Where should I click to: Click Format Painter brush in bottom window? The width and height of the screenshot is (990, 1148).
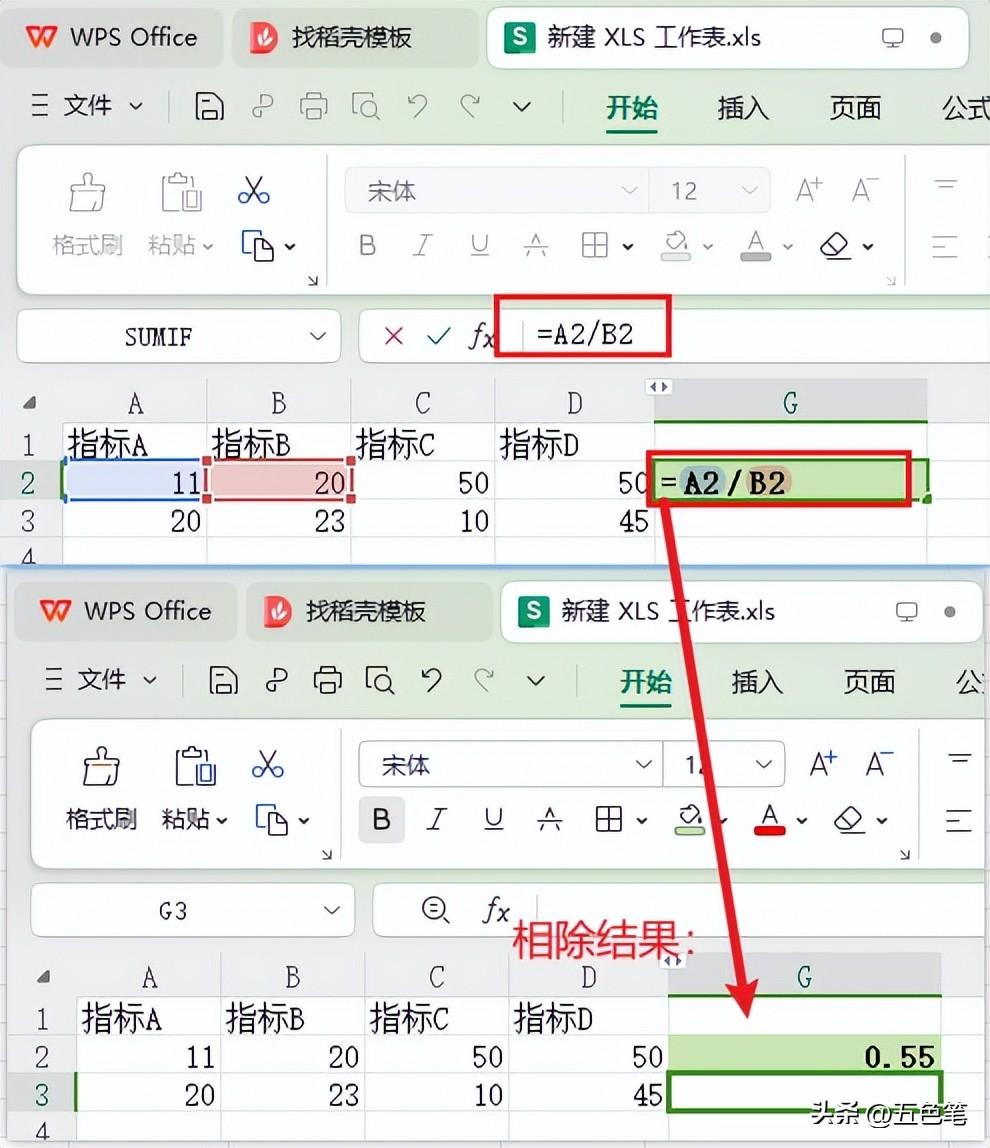click(x=101, y=767)
